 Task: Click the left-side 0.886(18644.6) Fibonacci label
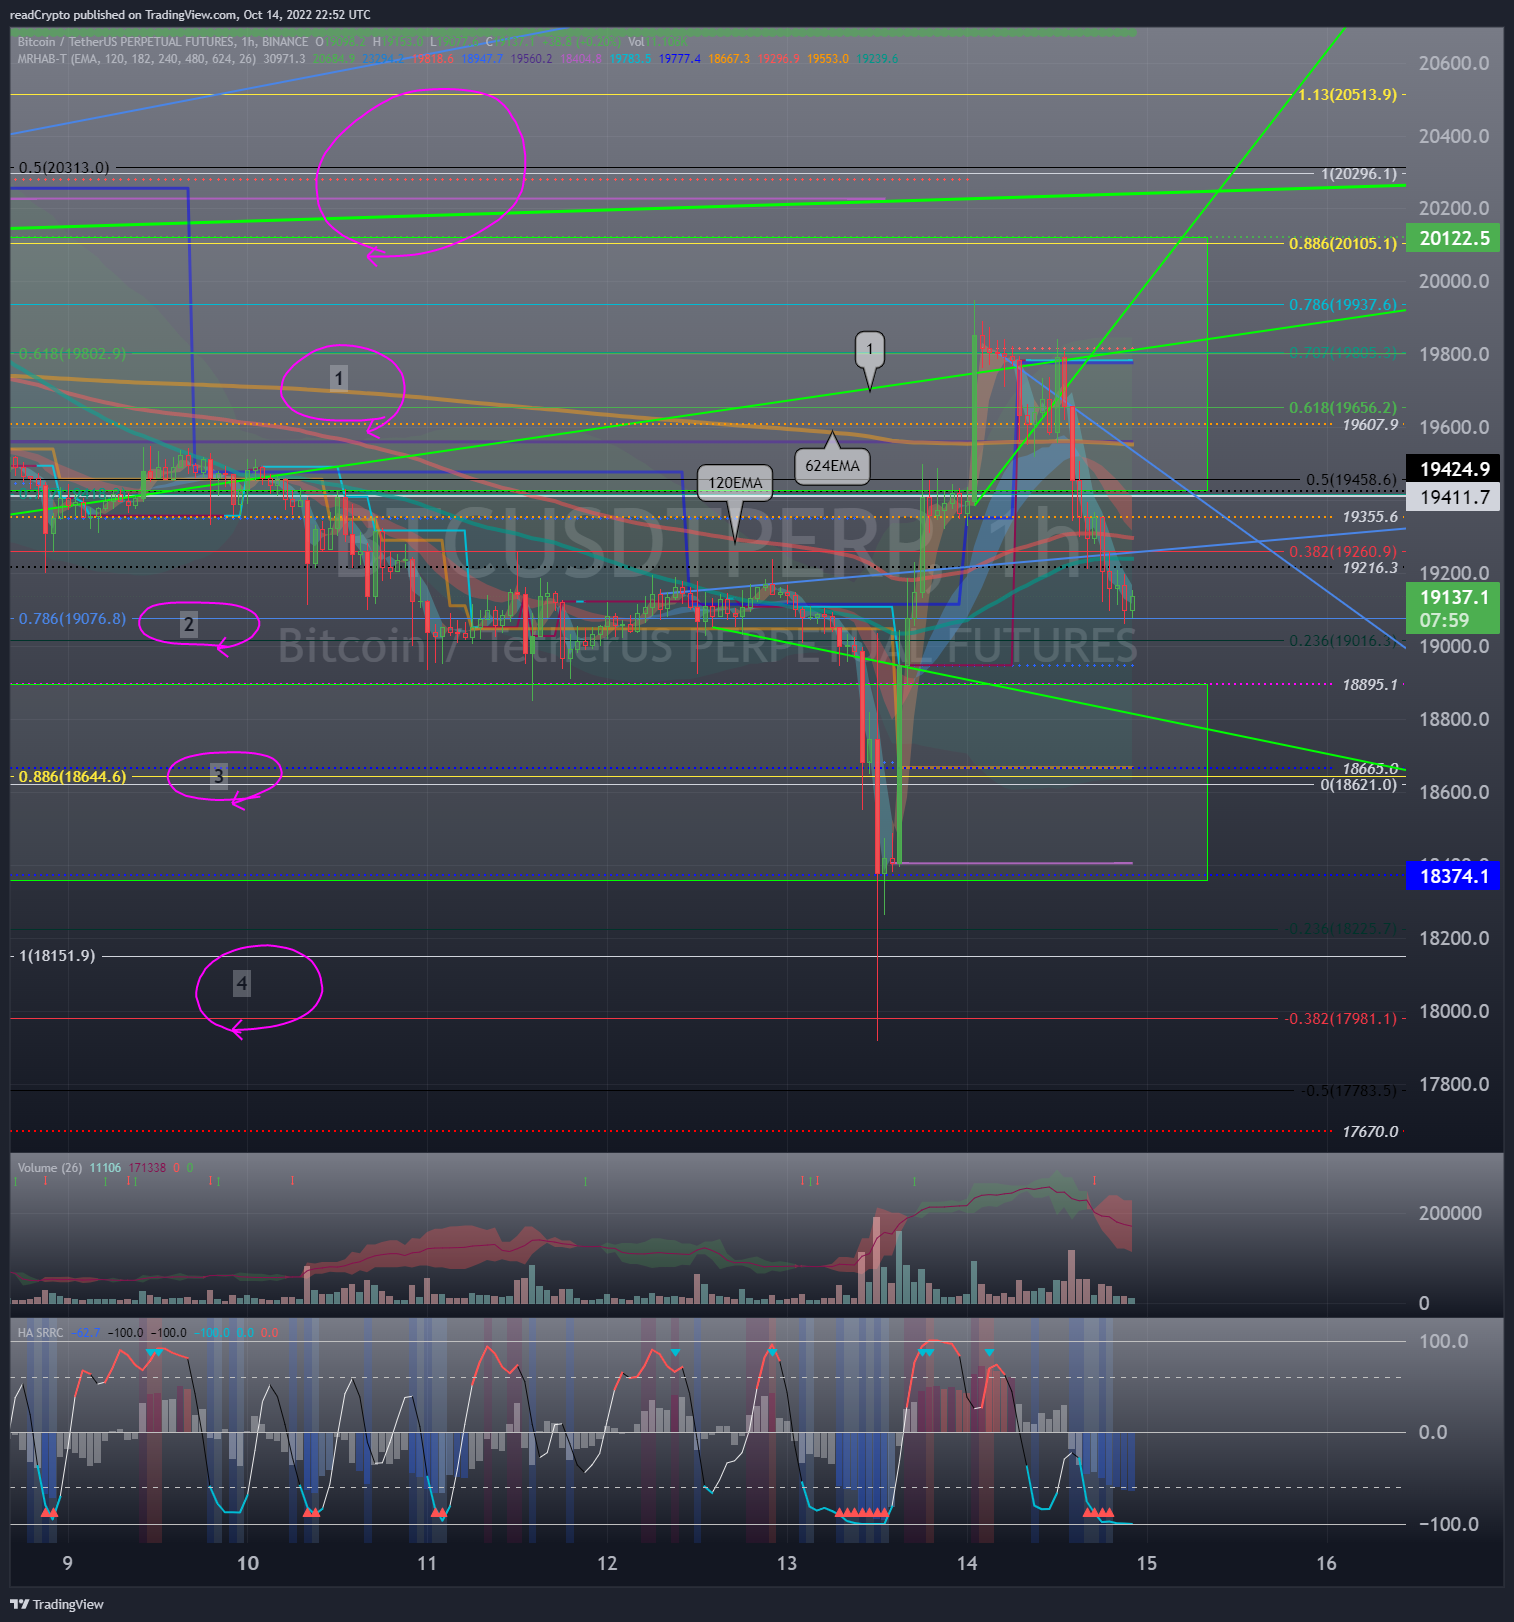tap(72, 777)
